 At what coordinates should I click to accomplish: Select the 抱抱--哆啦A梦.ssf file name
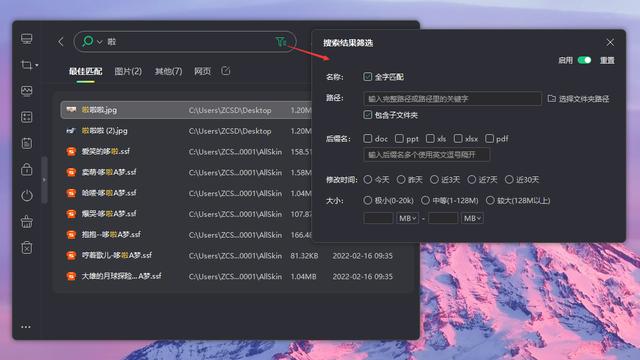click(111, 235)
